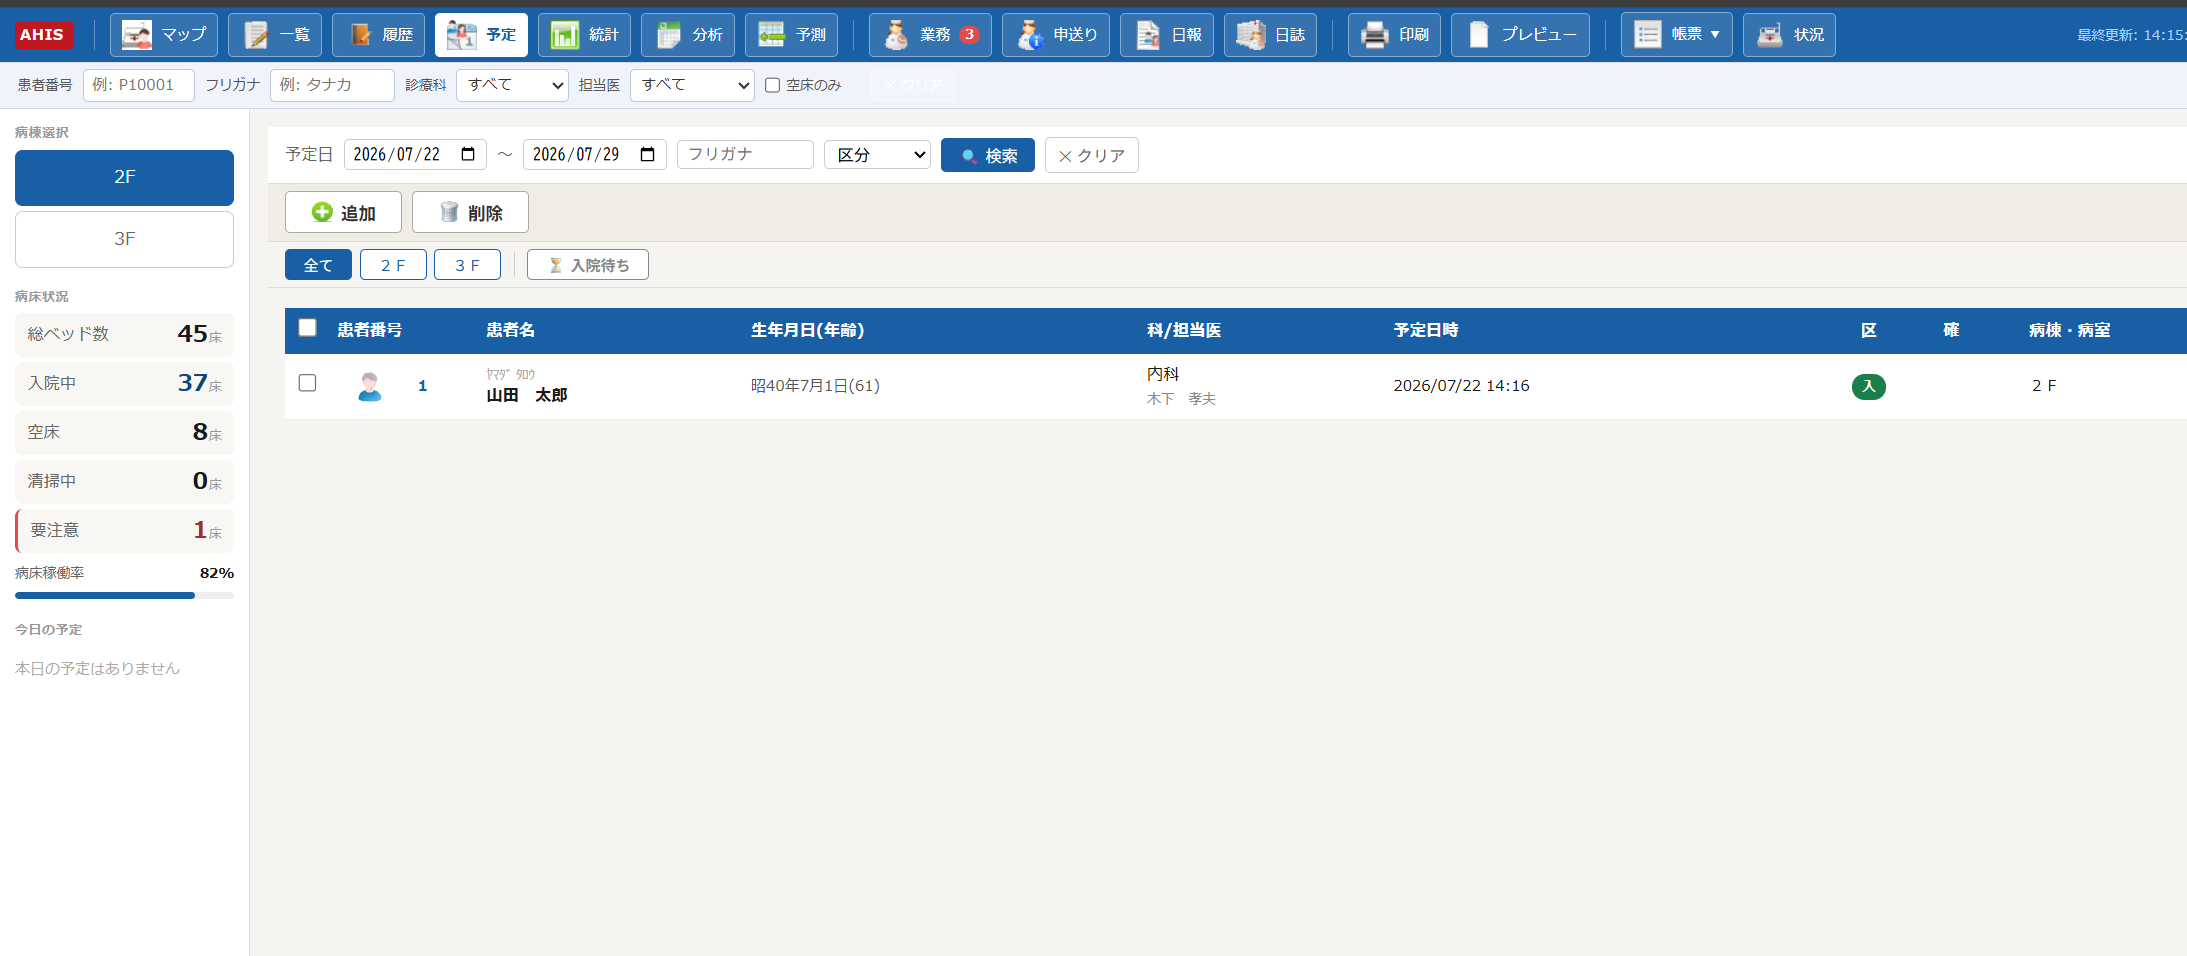
Task: Open the プレビュー preview
Action: [x=1520, y=35]
